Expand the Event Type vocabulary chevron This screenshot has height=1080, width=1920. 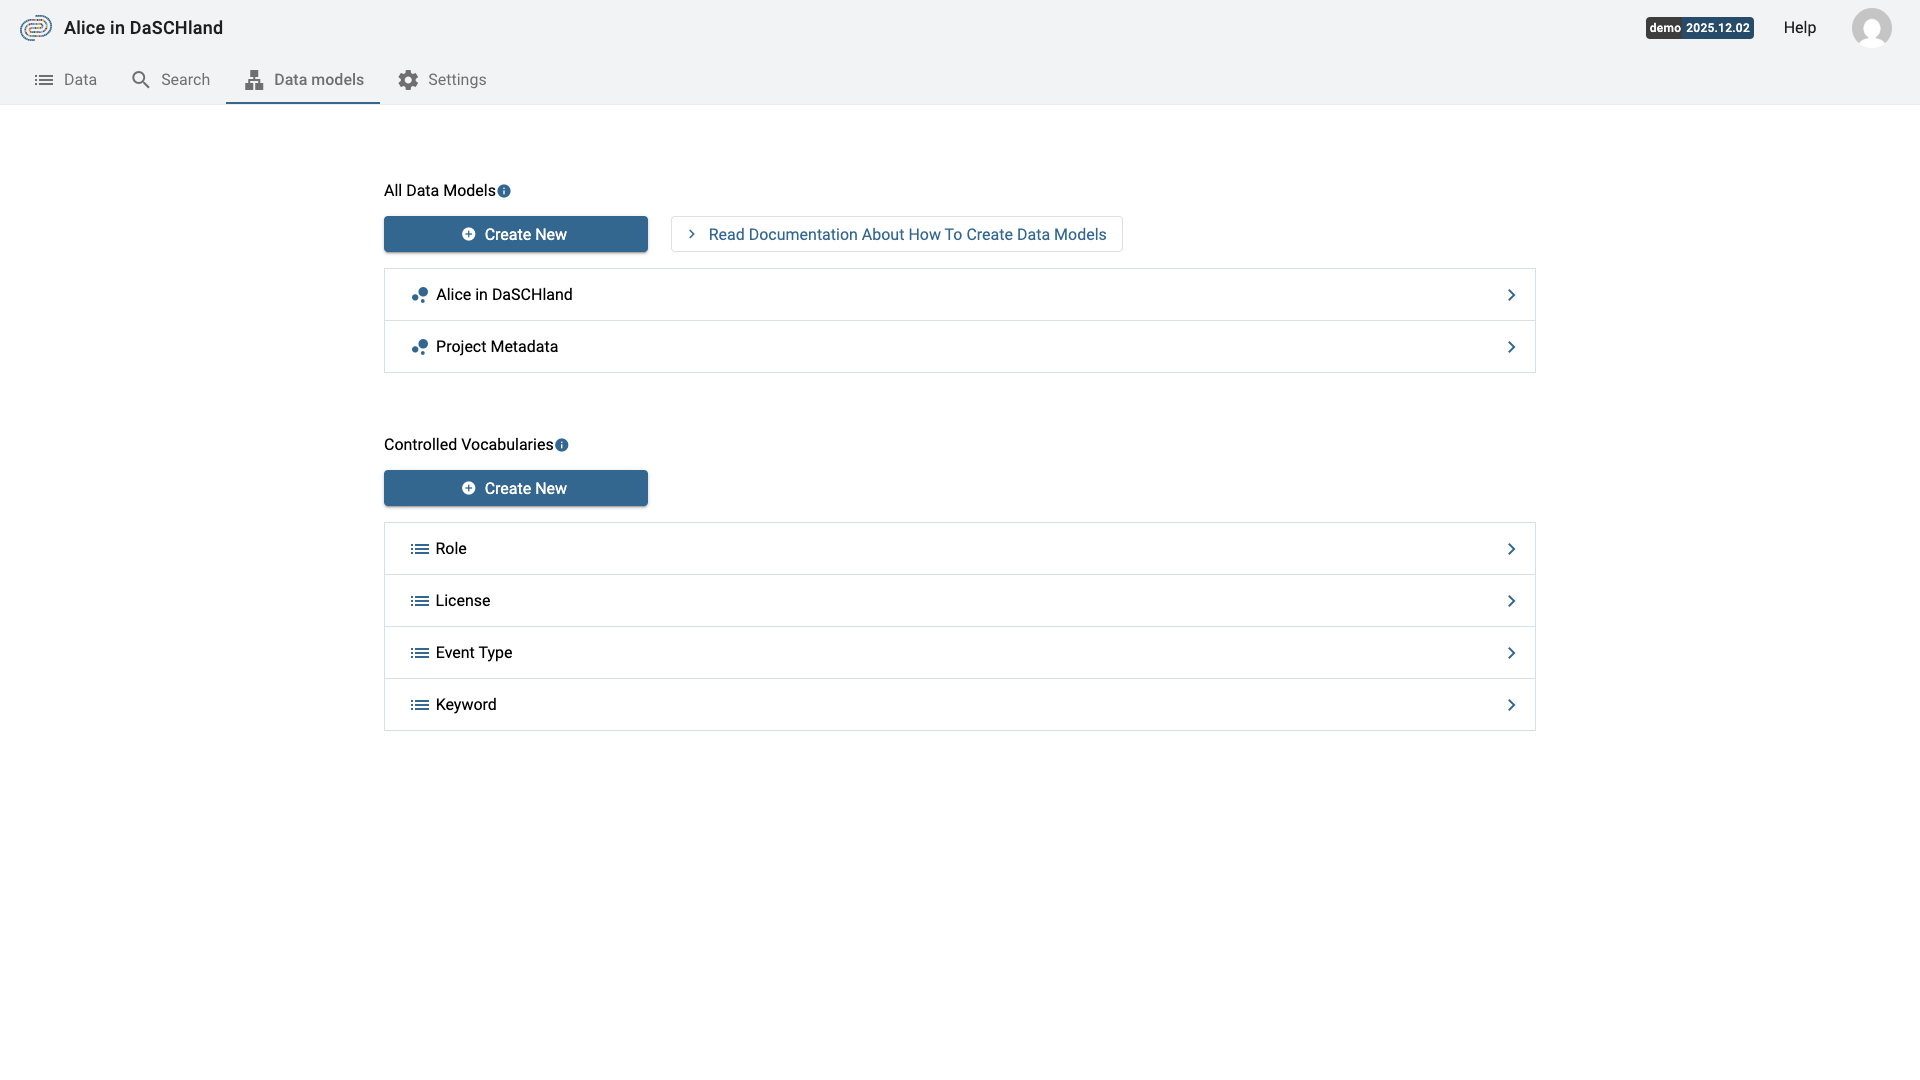pos(1511,653)
